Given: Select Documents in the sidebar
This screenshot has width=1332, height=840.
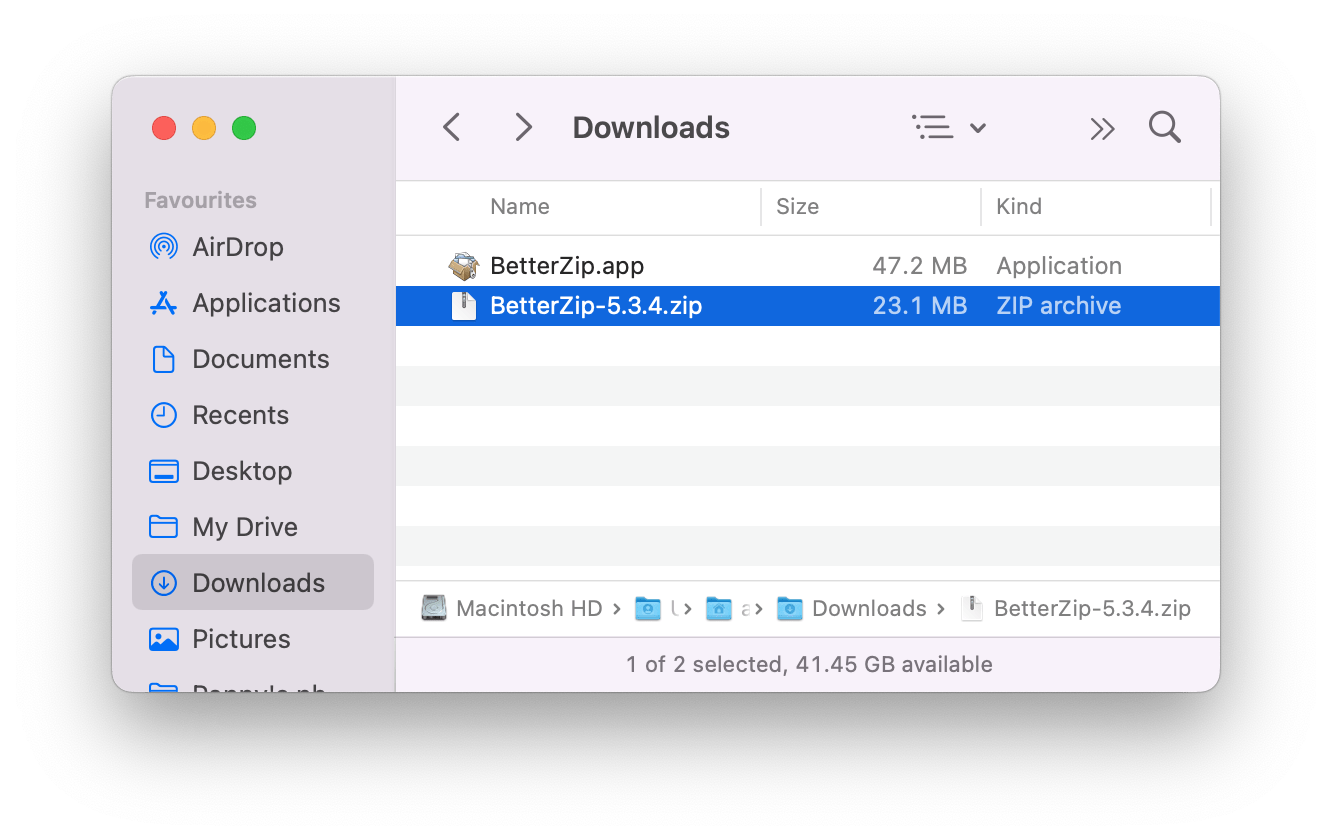Looking at the screenshot, I should coord(261,359).
